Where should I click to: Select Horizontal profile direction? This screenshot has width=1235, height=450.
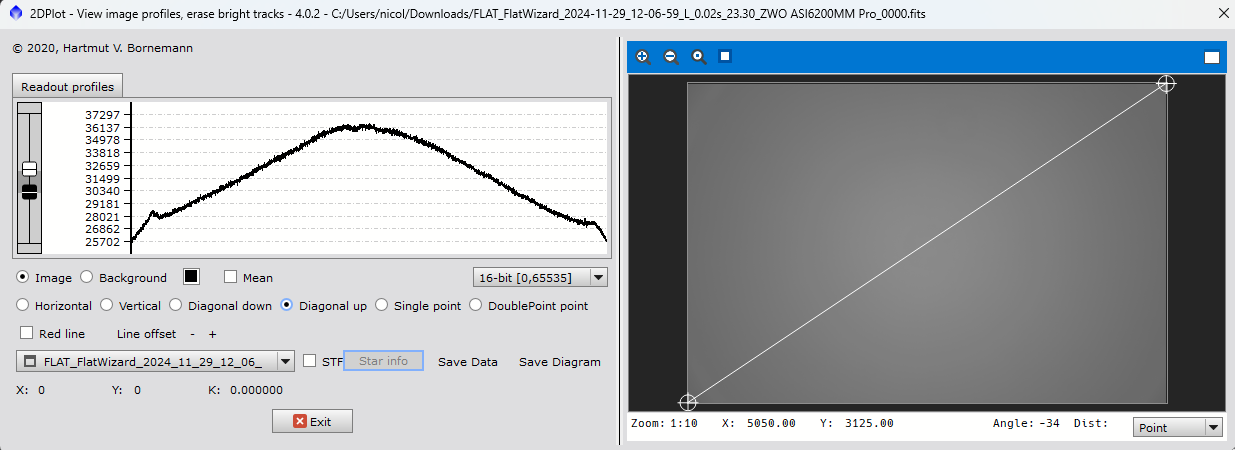click(x=23, y=305)
